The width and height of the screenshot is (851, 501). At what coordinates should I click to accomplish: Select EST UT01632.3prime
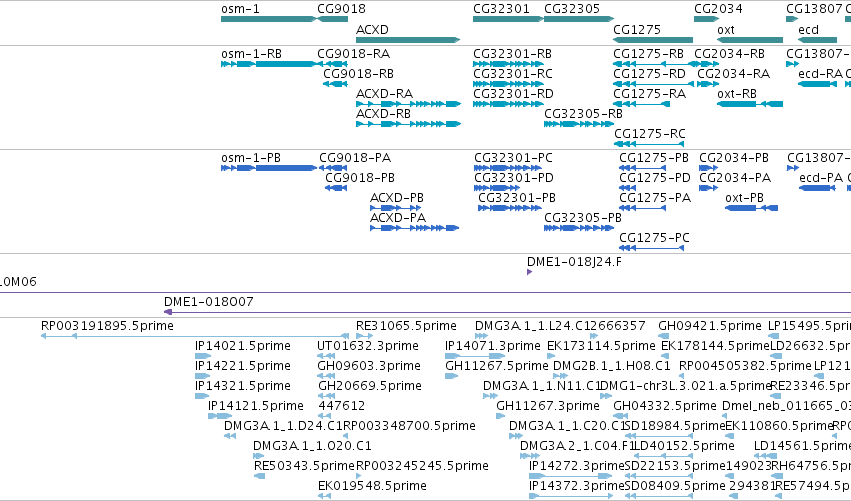point(326,357)
